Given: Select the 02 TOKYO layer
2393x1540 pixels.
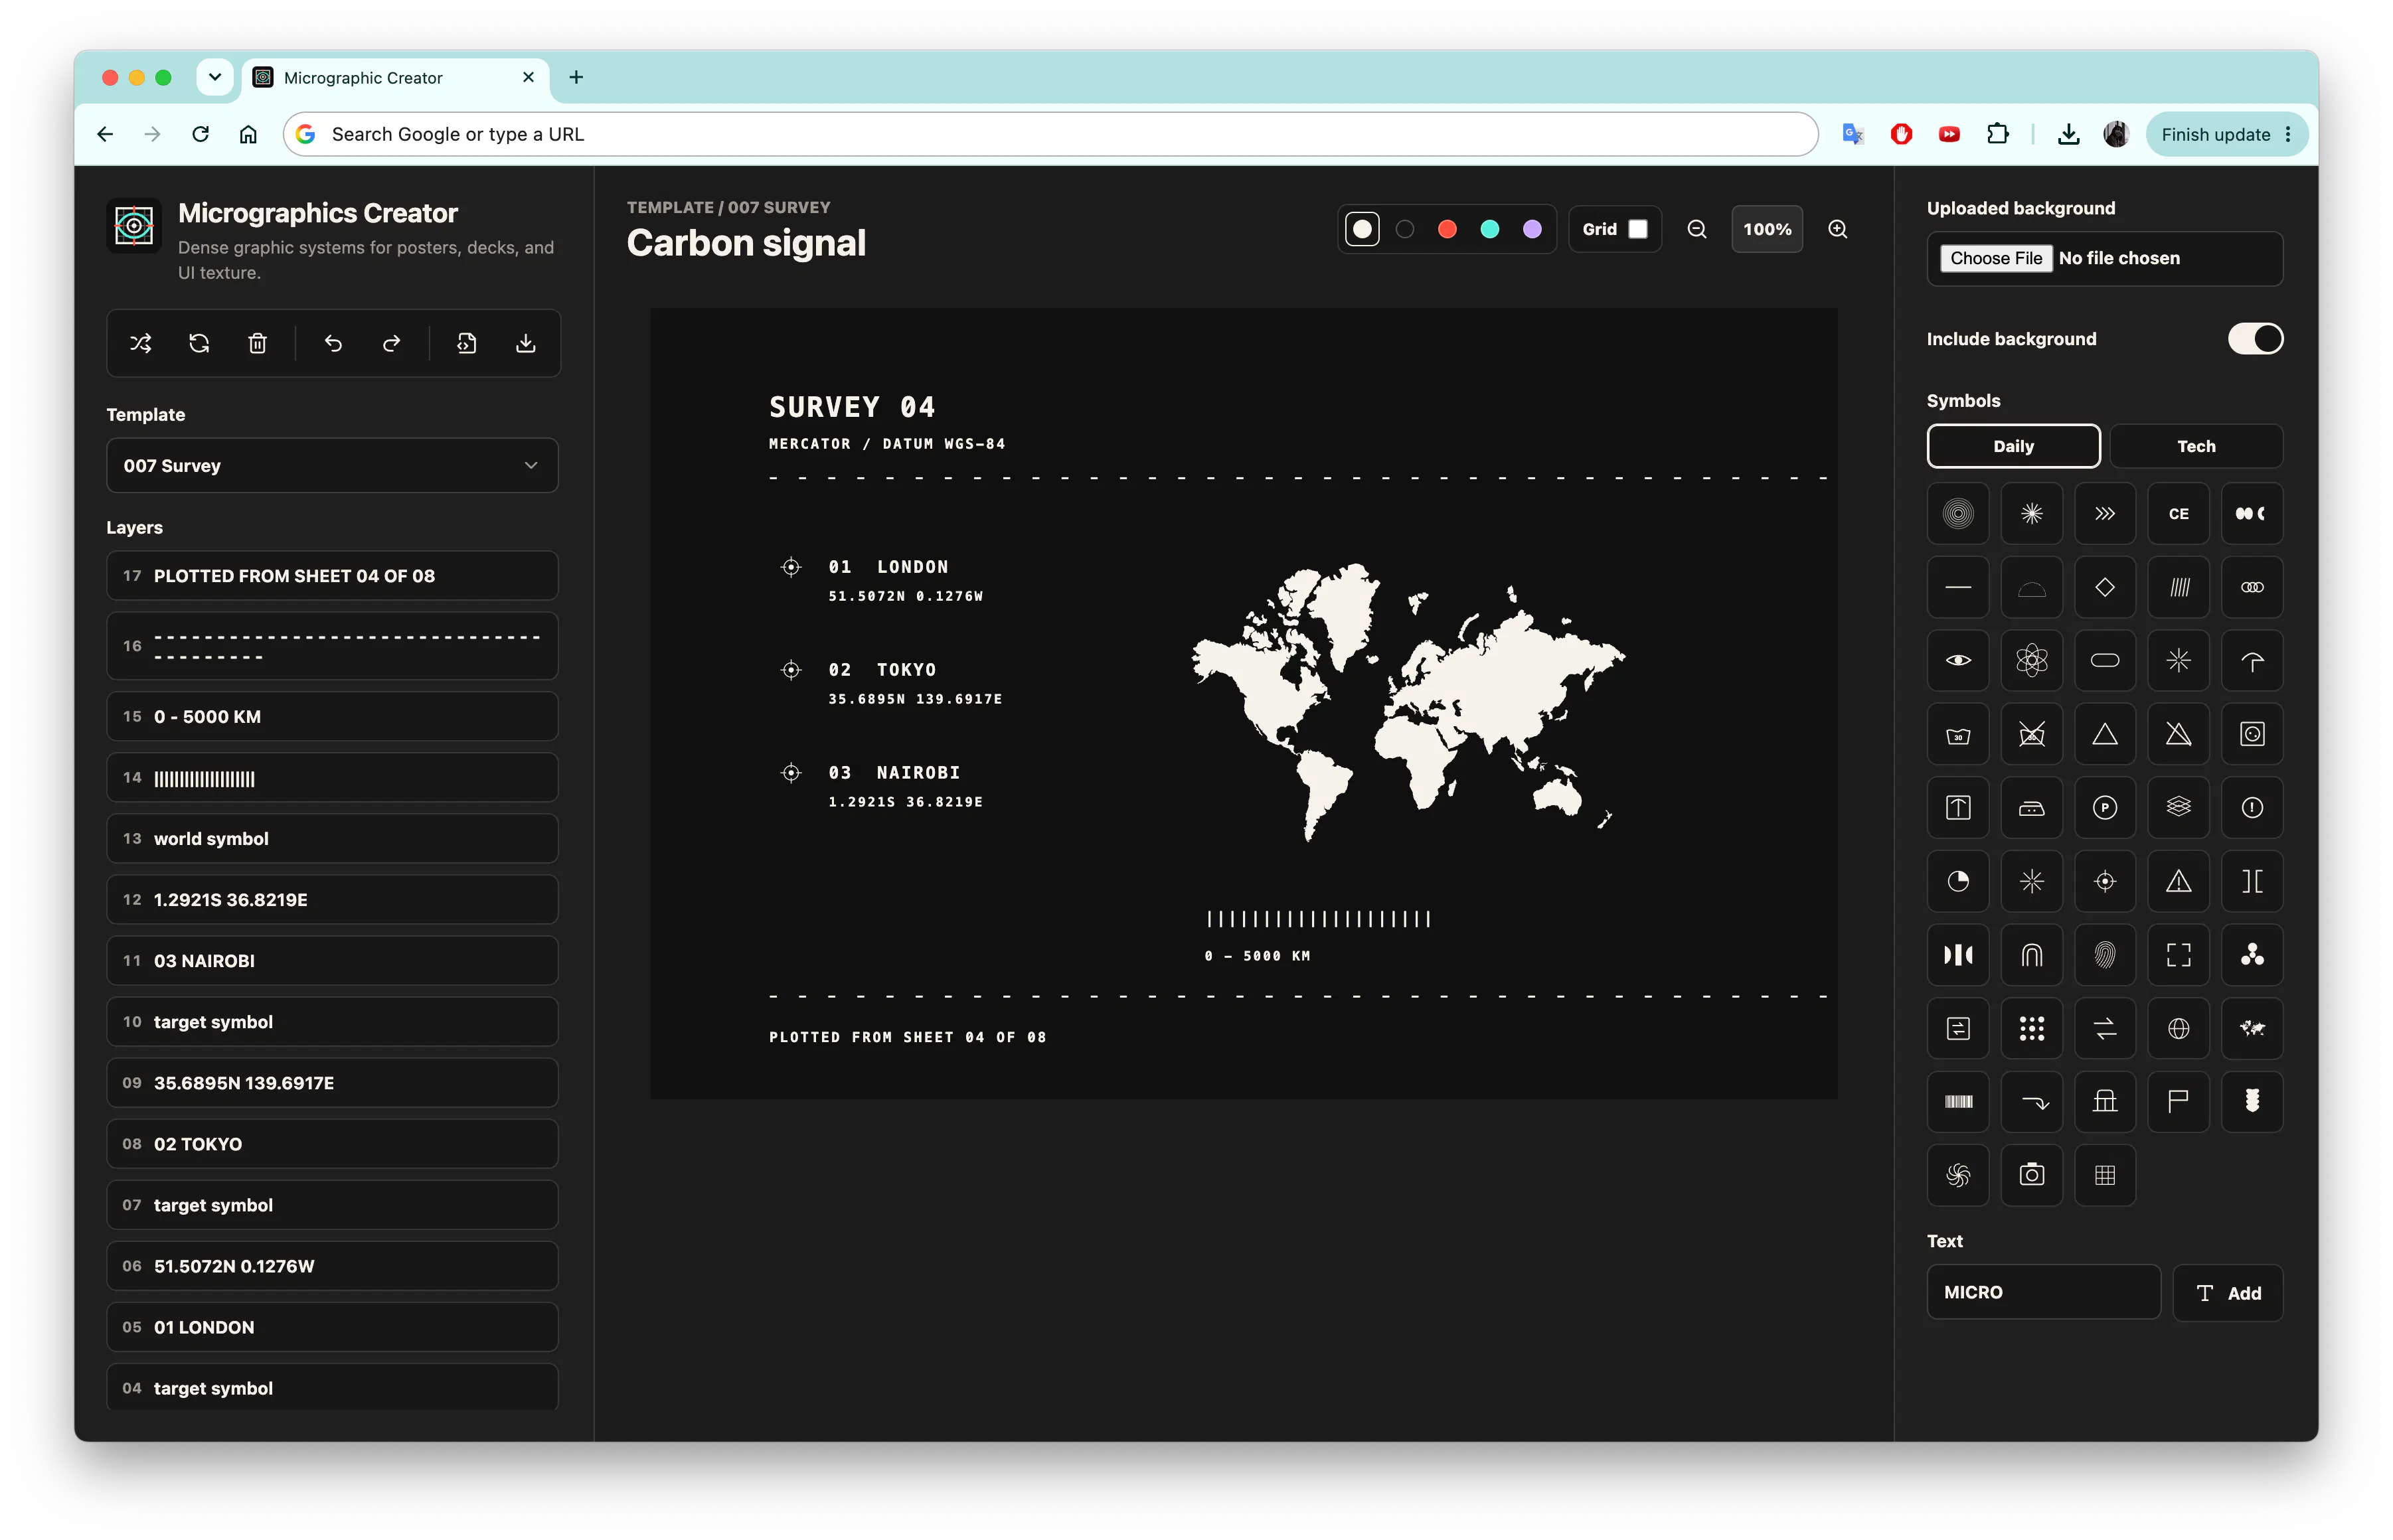Looking at the screenshot, I should (332, 1143).
